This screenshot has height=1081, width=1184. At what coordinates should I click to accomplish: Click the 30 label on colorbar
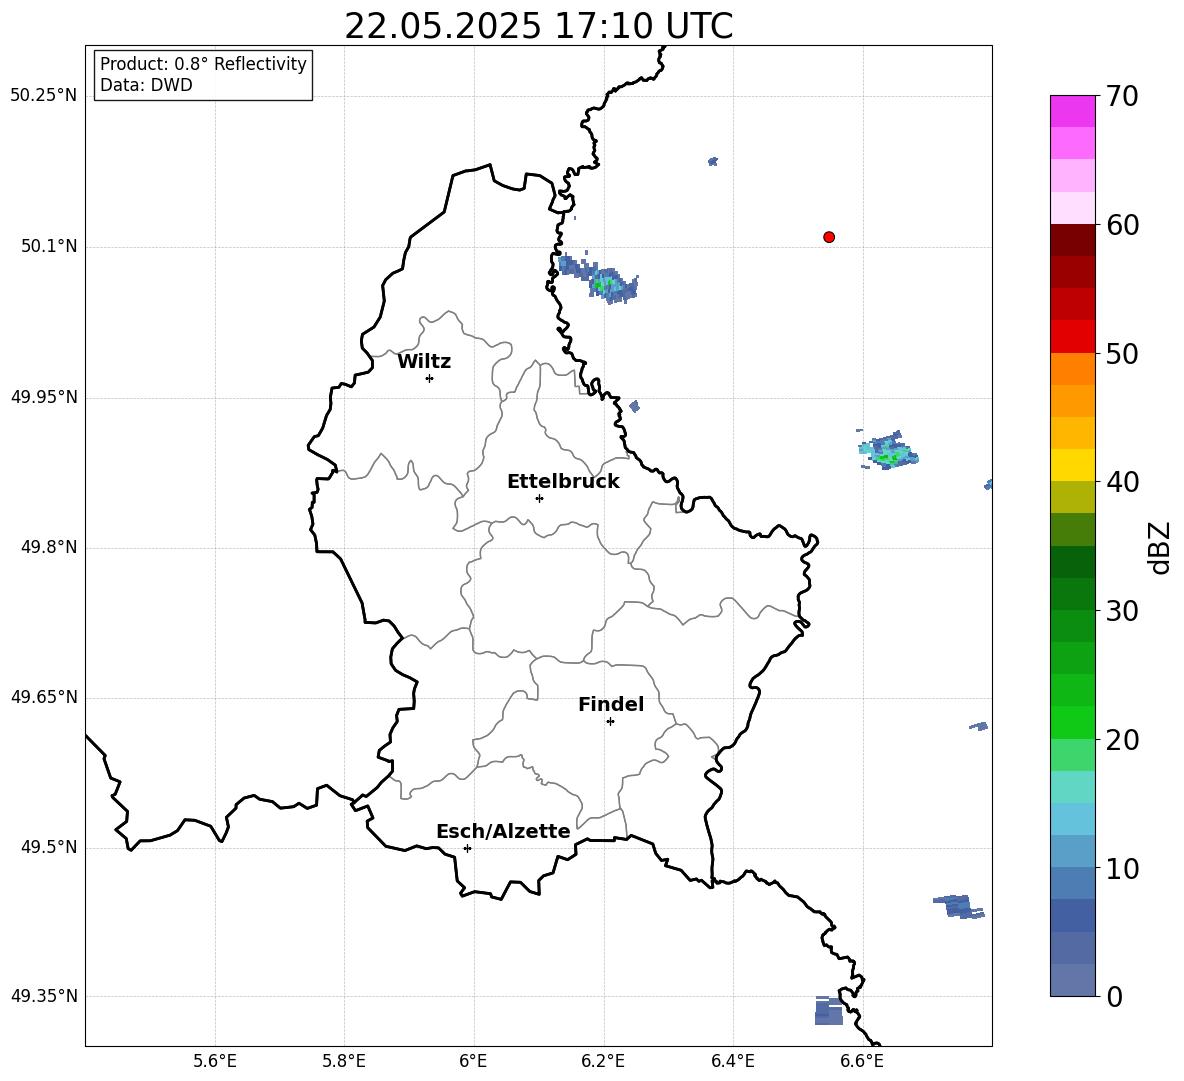coord(1122,611)
